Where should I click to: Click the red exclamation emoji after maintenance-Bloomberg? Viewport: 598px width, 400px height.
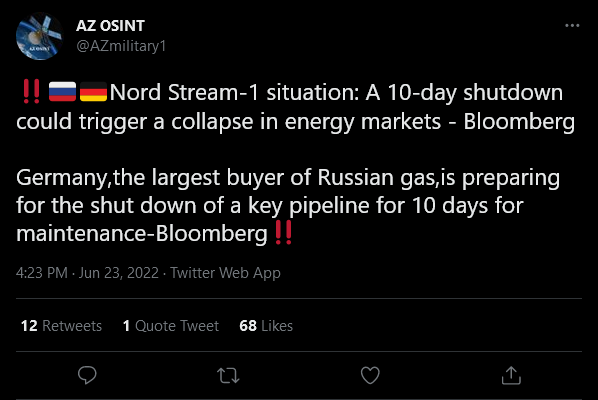click(x=283, y=232)
